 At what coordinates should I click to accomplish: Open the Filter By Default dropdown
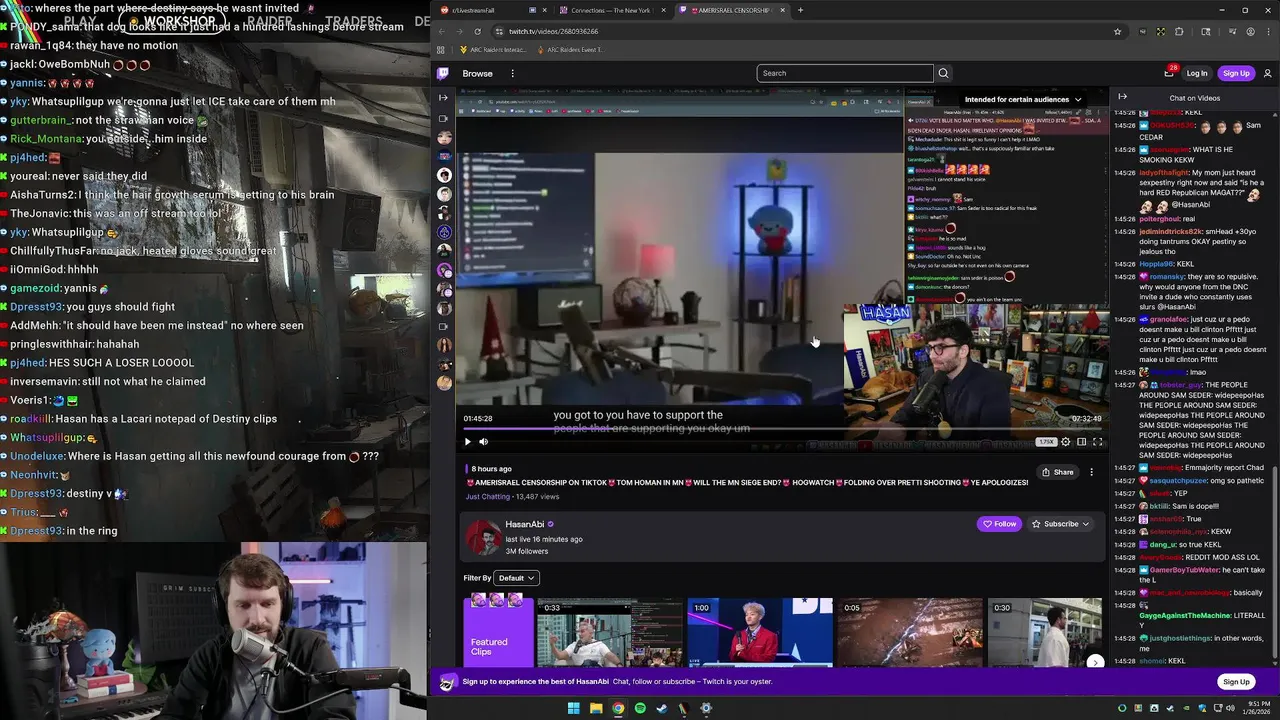click(x=518, y=578)
